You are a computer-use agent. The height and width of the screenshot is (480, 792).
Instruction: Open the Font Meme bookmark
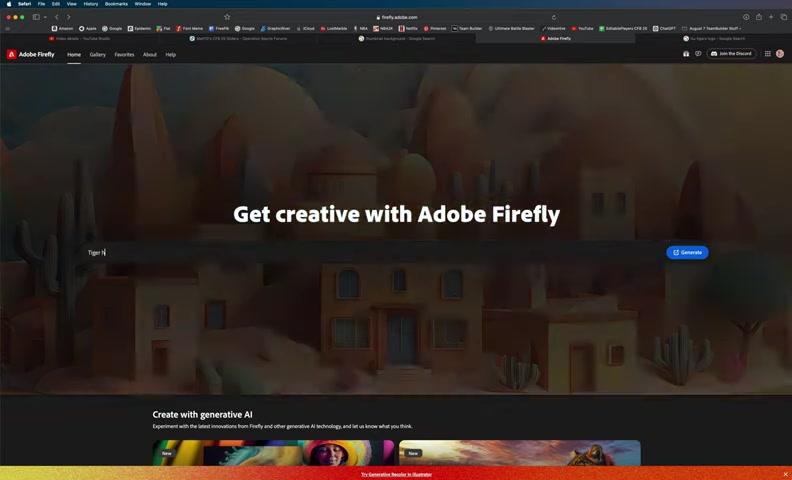189,29
